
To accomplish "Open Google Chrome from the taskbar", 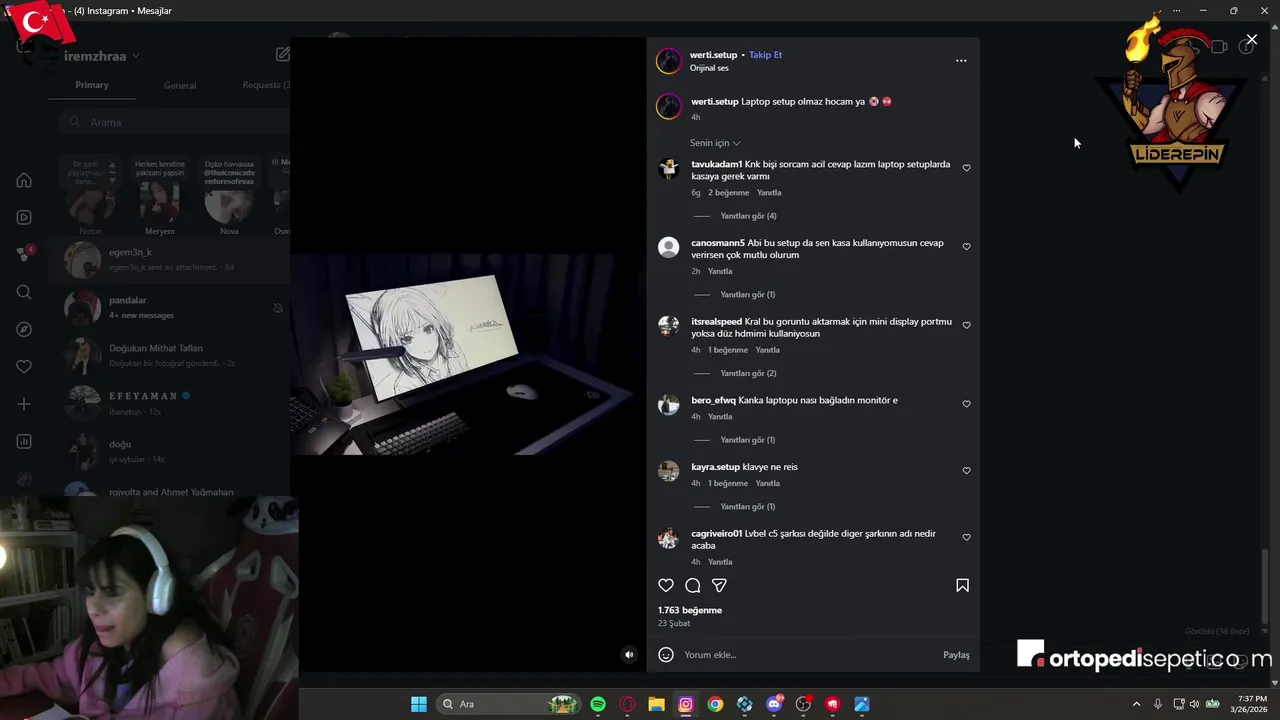I will [715, 704].
